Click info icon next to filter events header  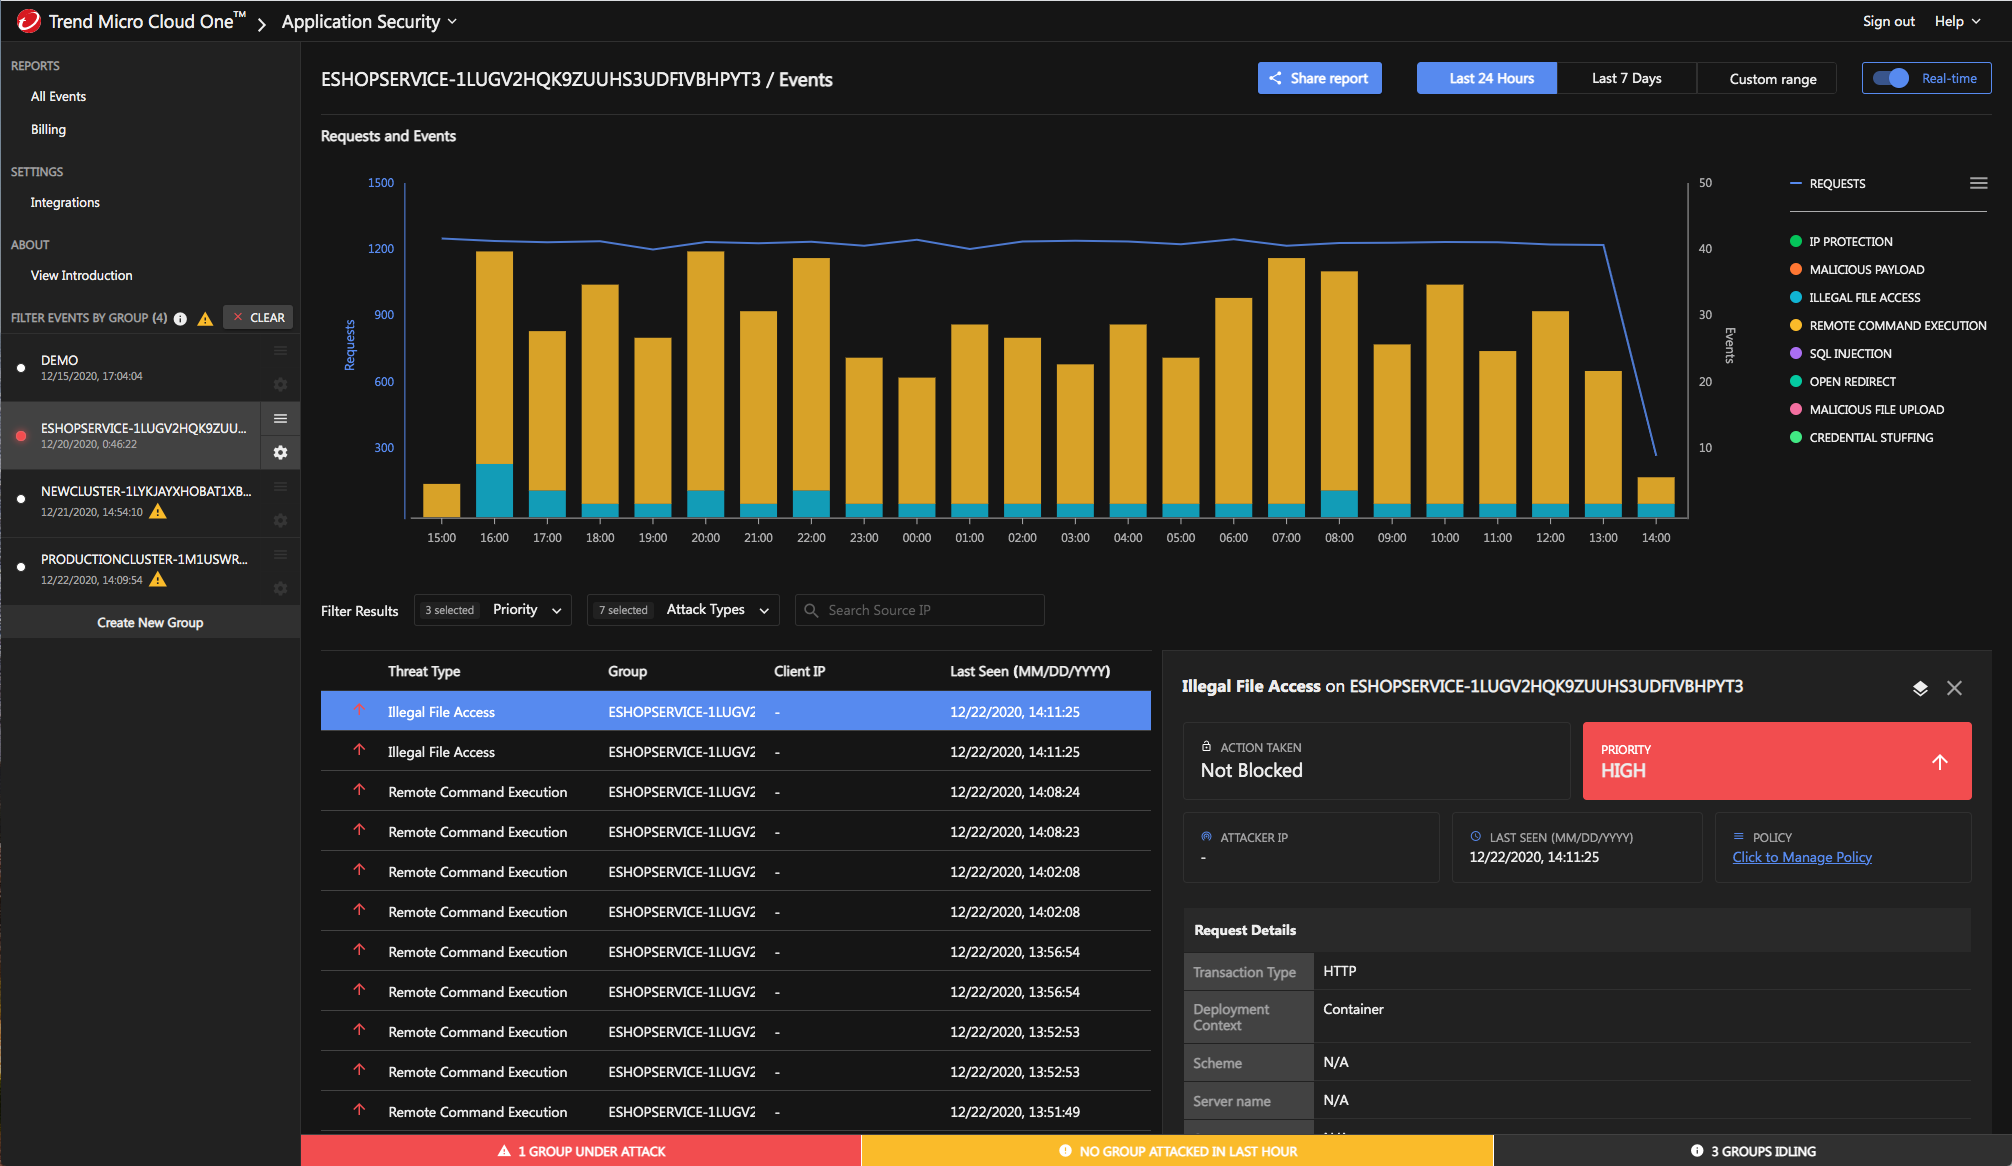(180, 319)
